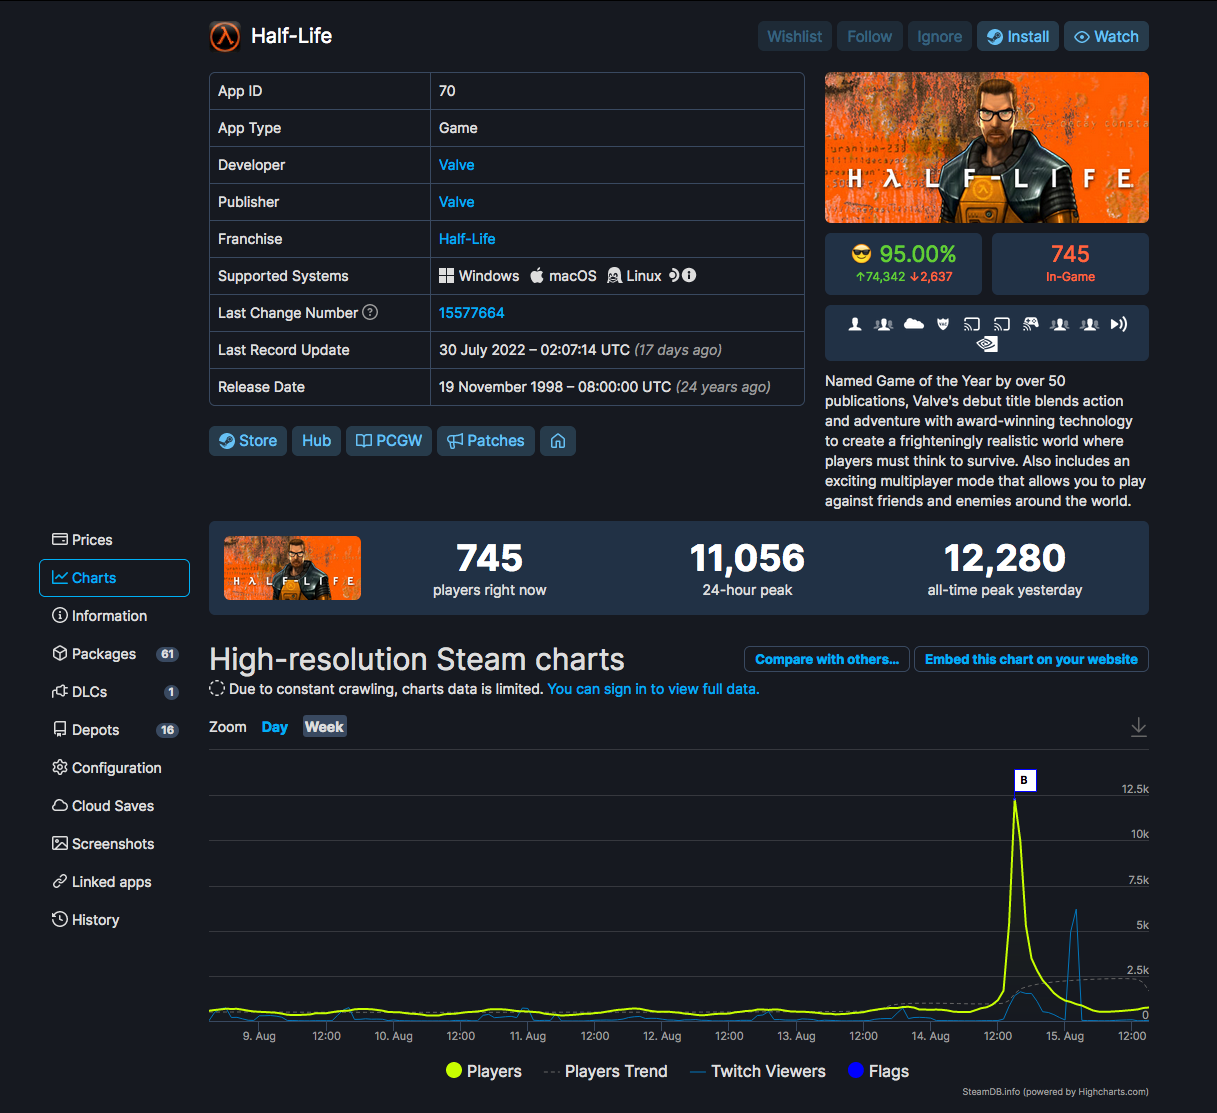Click the macOS Apple icon
Screen dimensions: 1217x1113
click(537, 276)
